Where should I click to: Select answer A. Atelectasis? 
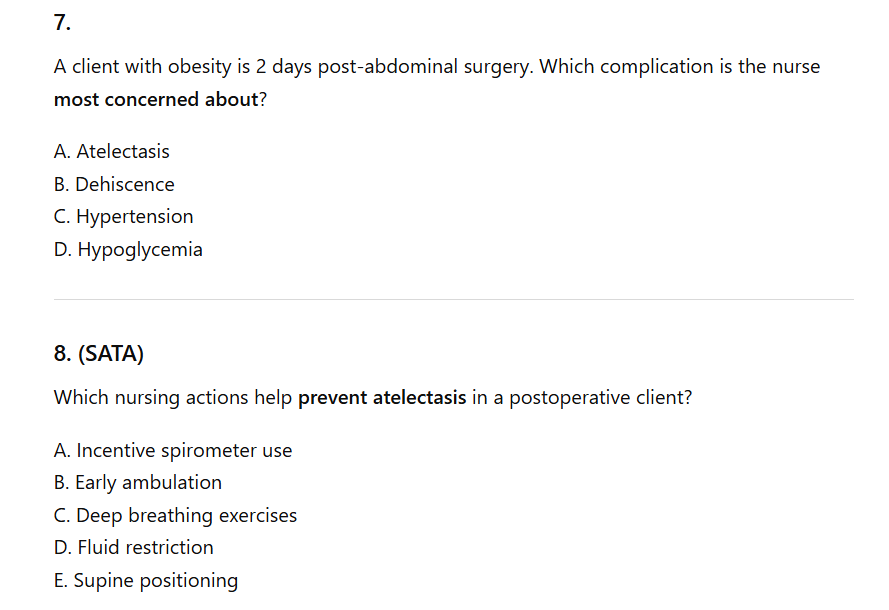coord(112,152)
